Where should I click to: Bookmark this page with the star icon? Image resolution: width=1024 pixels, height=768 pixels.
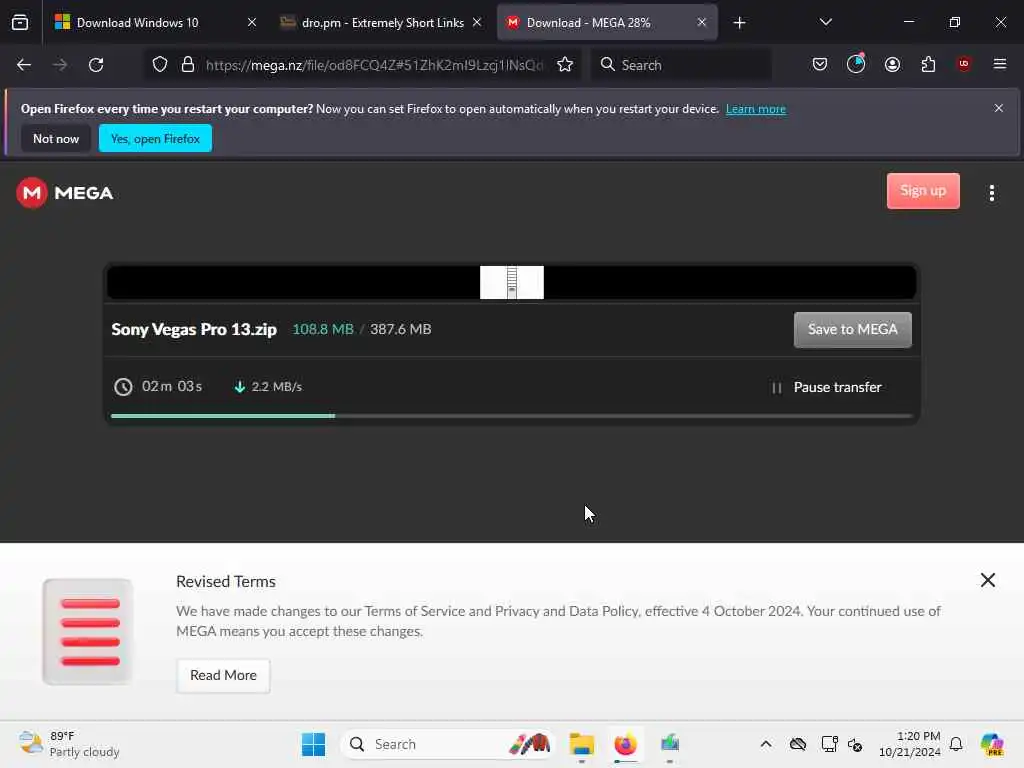565,65
